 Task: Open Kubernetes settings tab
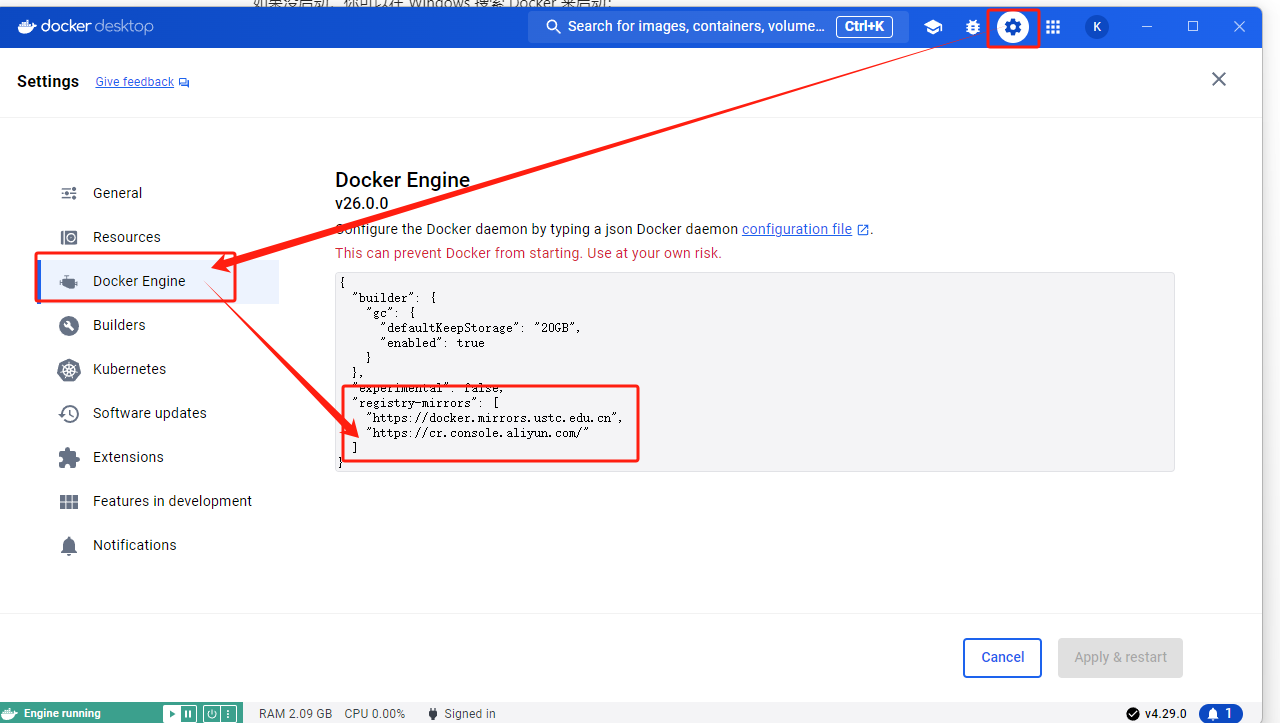[157, 369]
